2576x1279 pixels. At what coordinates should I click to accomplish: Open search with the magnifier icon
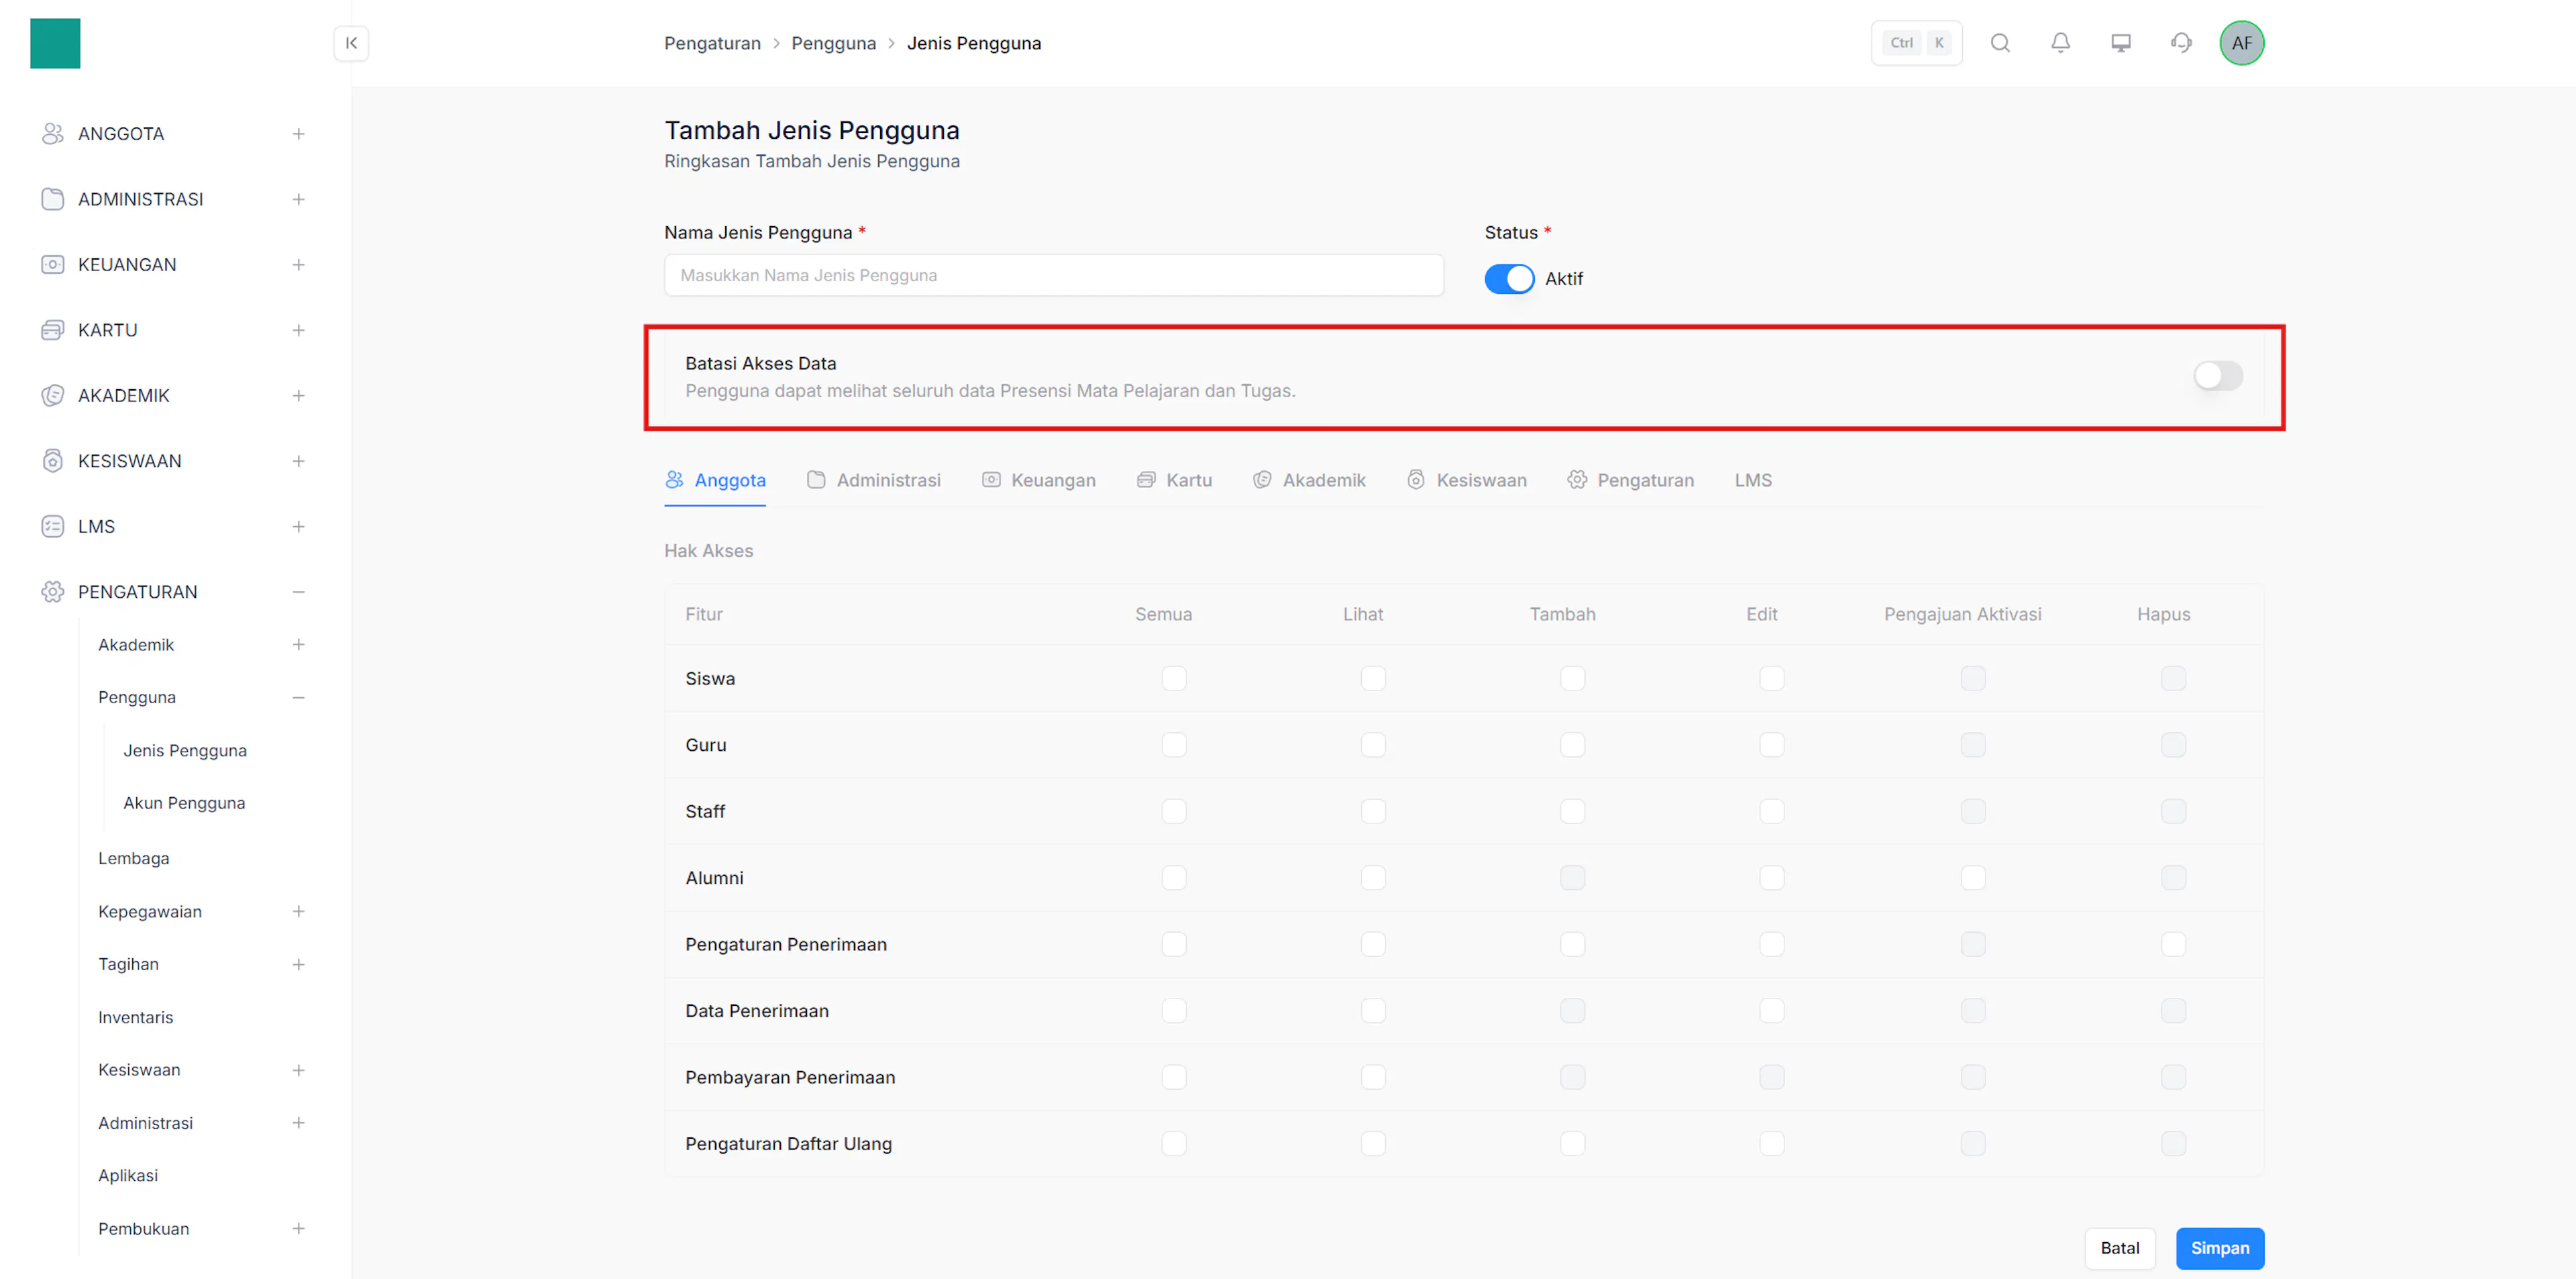pos(2000,43)
